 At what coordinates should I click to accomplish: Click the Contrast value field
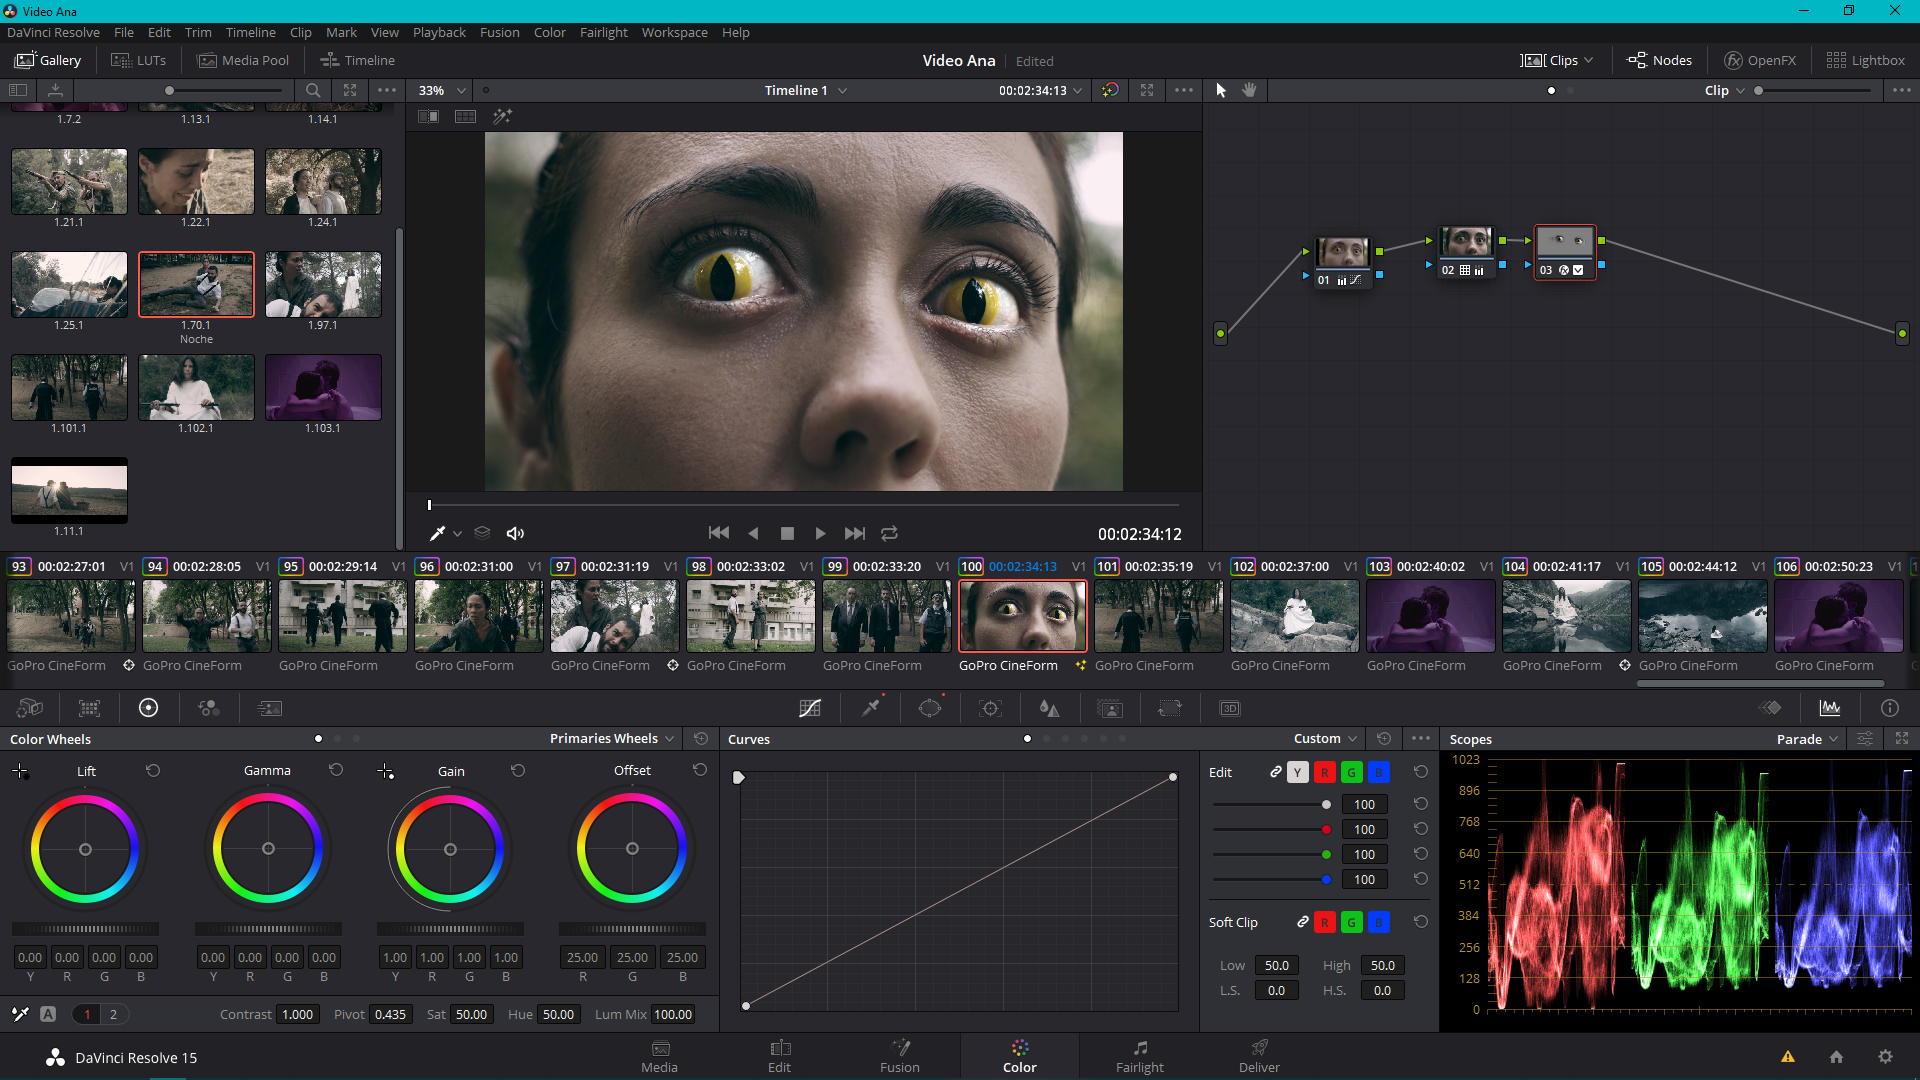pos(298,1014)
